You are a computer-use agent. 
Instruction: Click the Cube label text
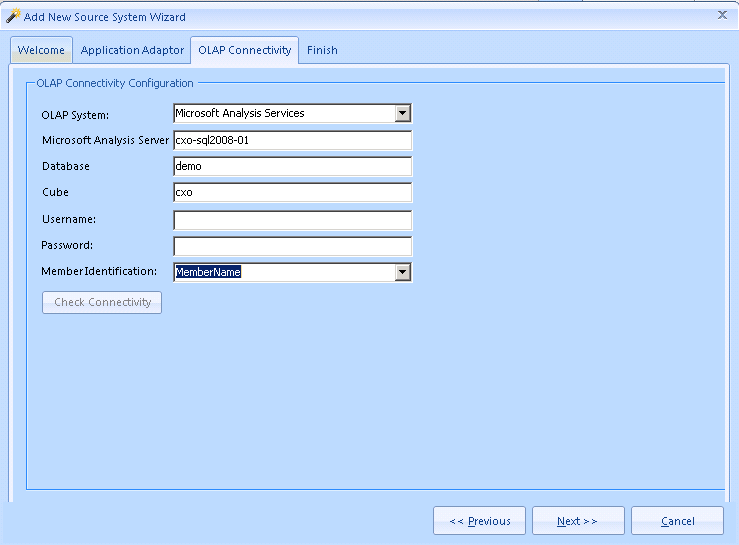[55, 192]
